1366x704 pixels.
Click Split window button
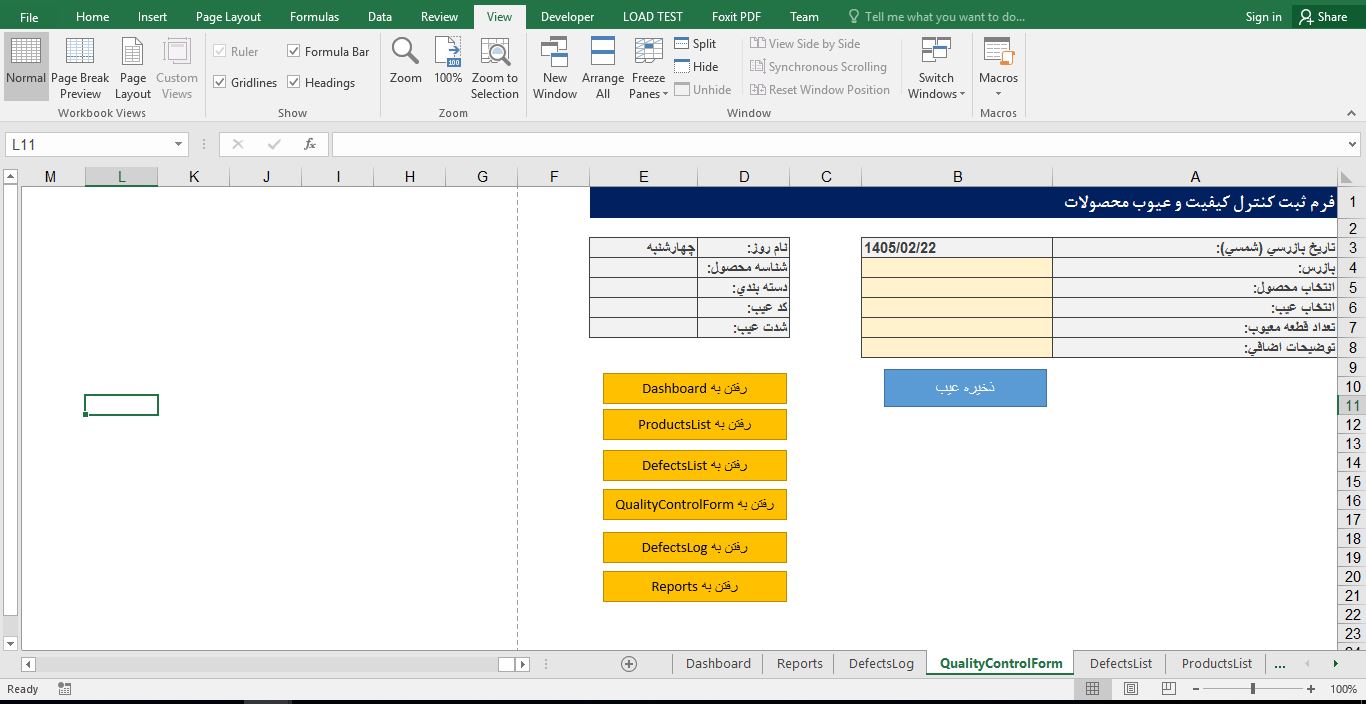coord(695,44)
